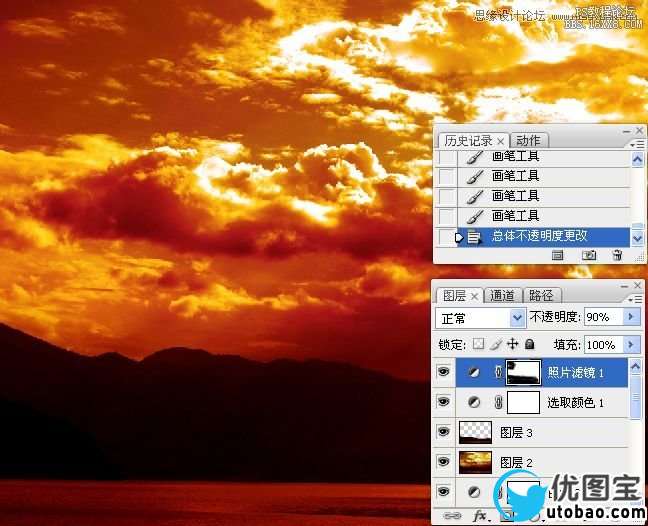Create new snapshot camera icon
Image resolution: width=648 pixels, height=526 pixels.
click(x=588, y=255)
